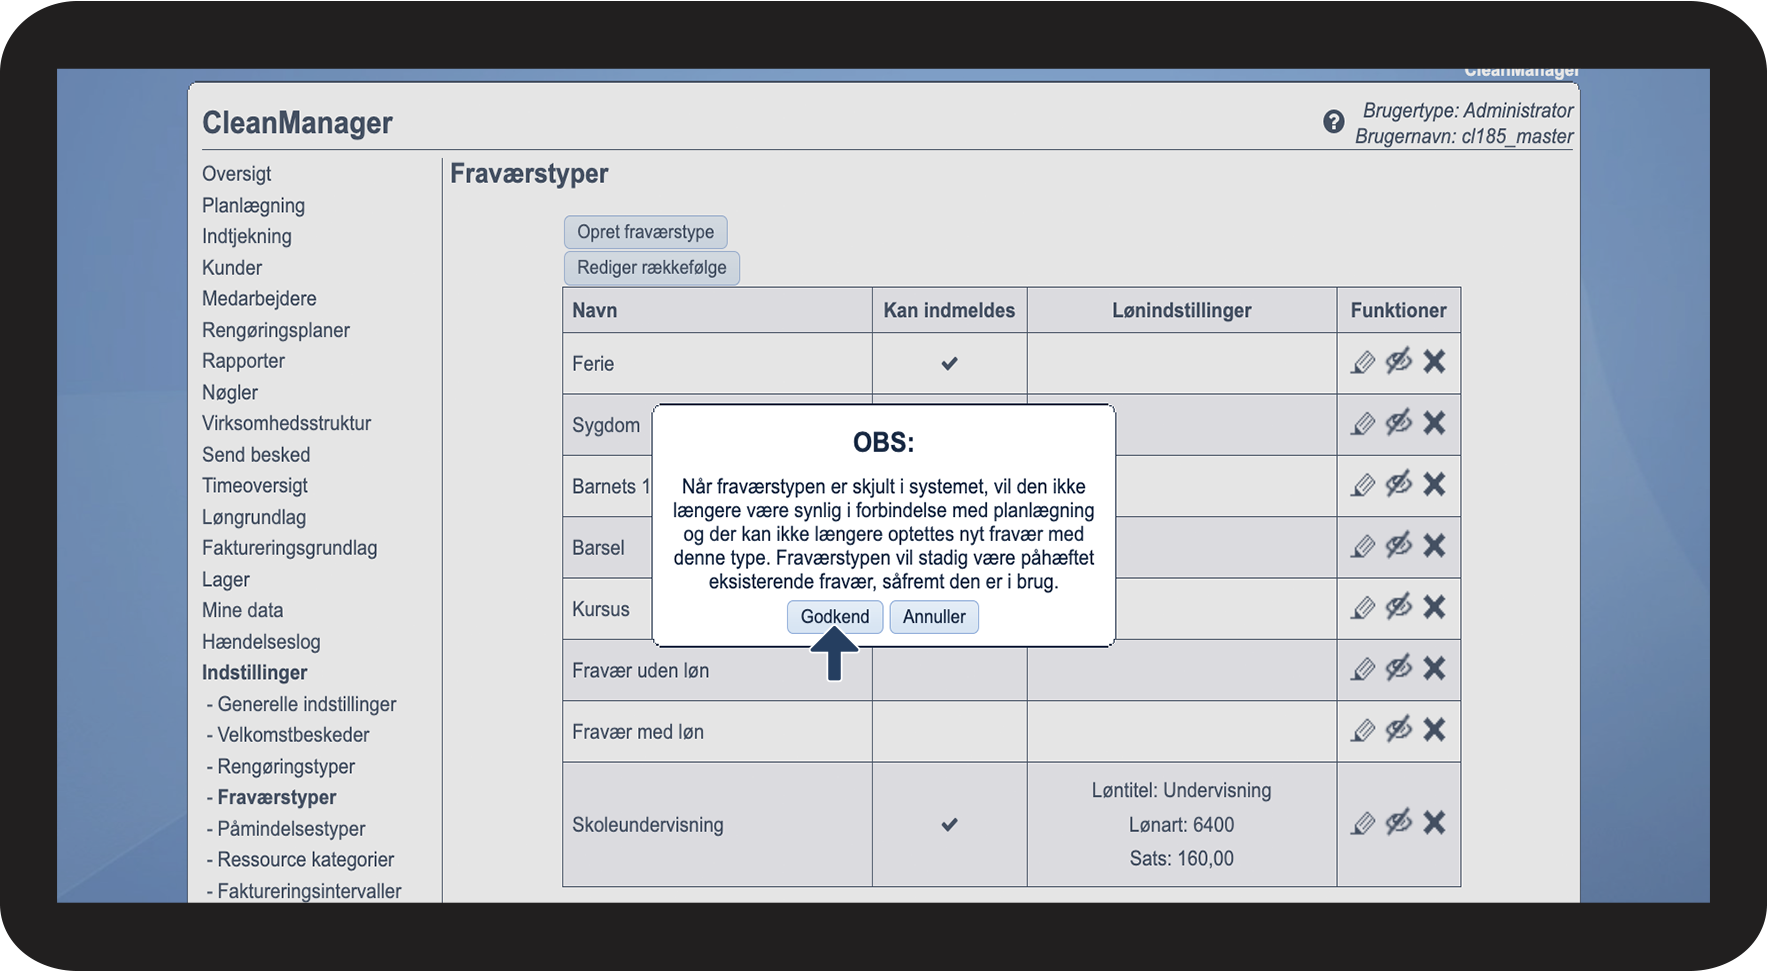
Task: Click the Lønindstillinger column header
Action: (1182, 310)
